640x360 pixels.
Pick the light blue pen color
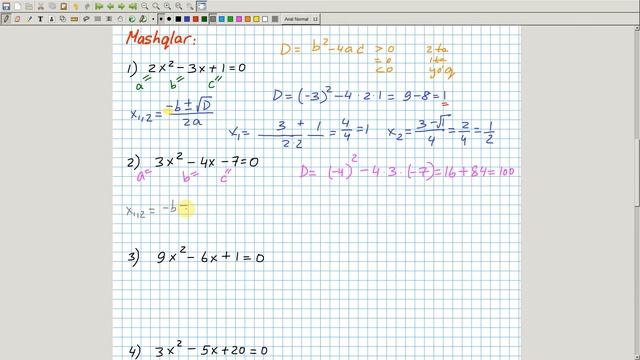coord(222,19)
